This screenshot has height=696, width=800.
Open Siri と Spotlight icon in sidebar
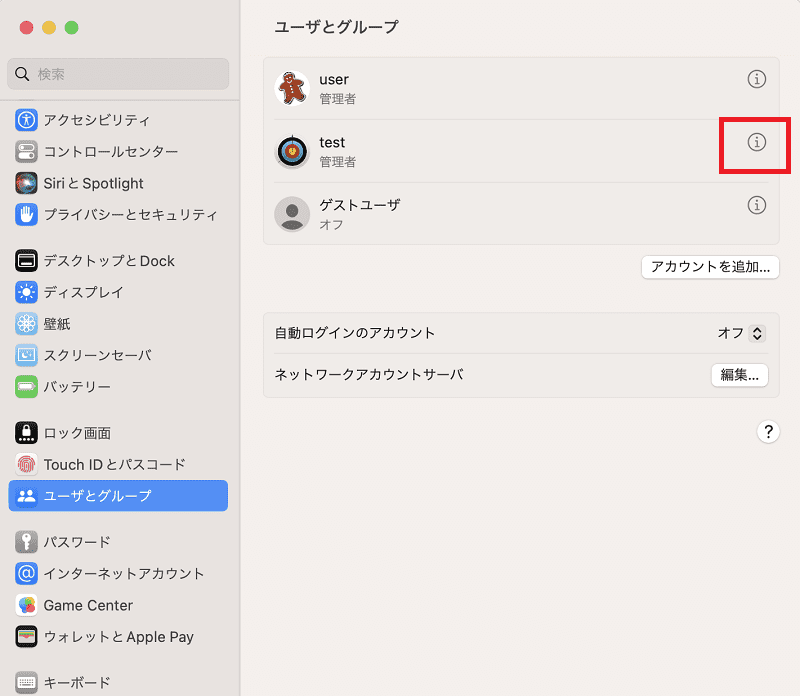(26, 183)
